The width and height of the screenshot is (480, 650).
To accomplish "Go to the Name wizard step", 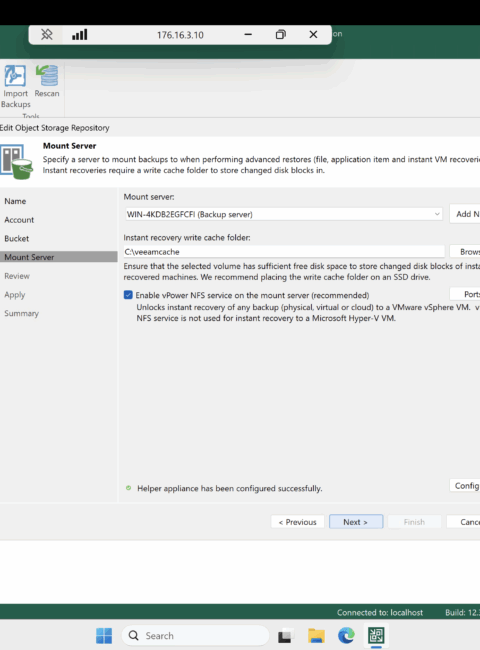I will pyautogui.click(x=15, y=201).
